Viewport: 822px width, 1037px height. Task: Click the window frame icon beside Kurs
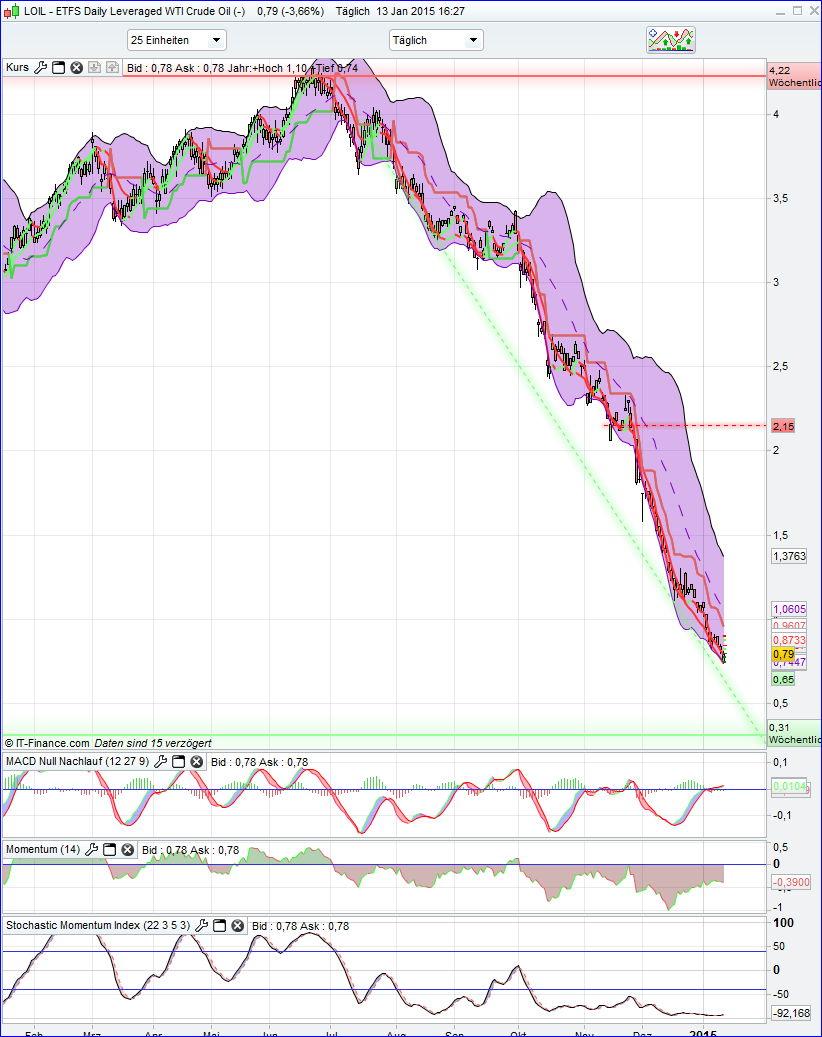pos(58,67)
